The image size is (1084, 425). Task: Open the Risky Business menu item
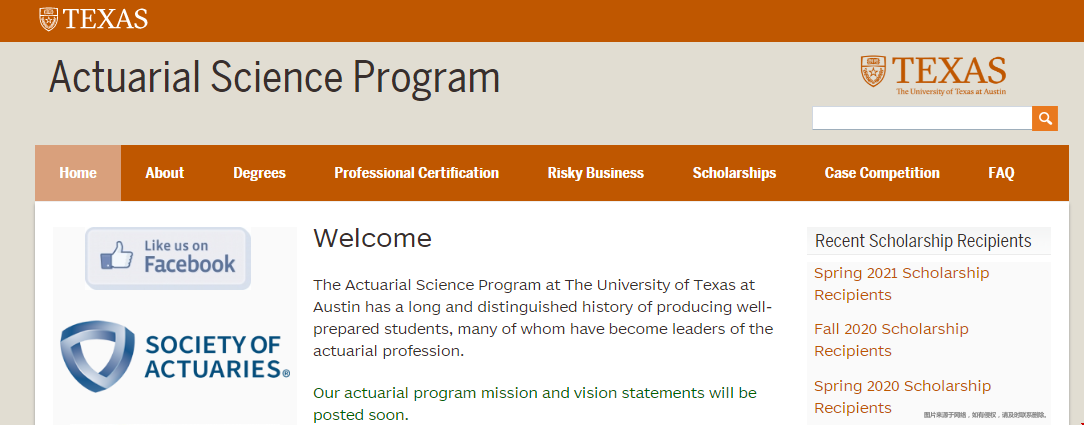pyautogui.click(x=596, y=173)
